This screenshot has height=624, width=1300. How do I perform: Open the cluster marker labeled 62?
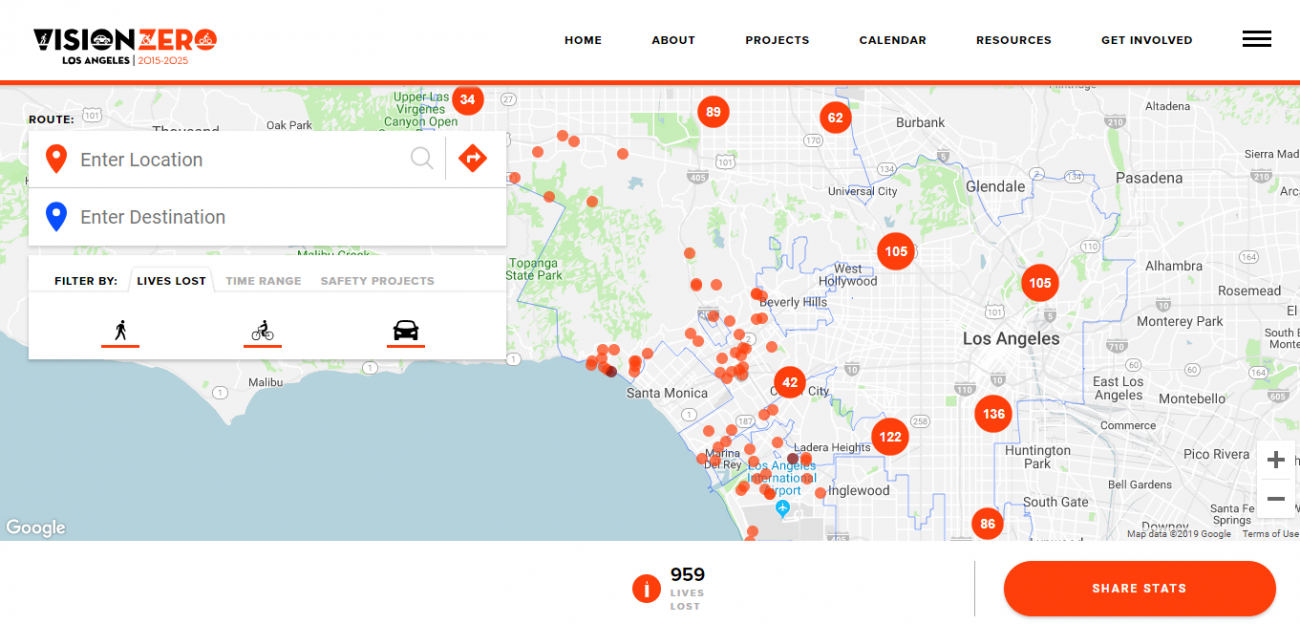point(835,117)
